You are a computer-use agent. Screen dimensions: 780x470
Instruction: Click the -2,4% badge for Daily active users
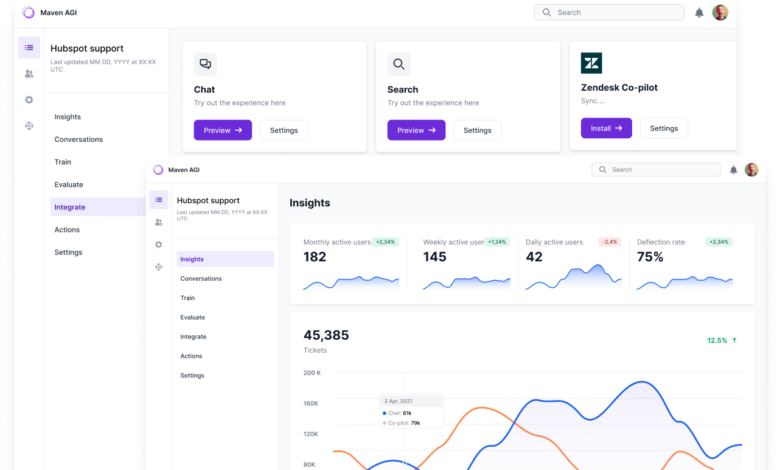(610, 242)
